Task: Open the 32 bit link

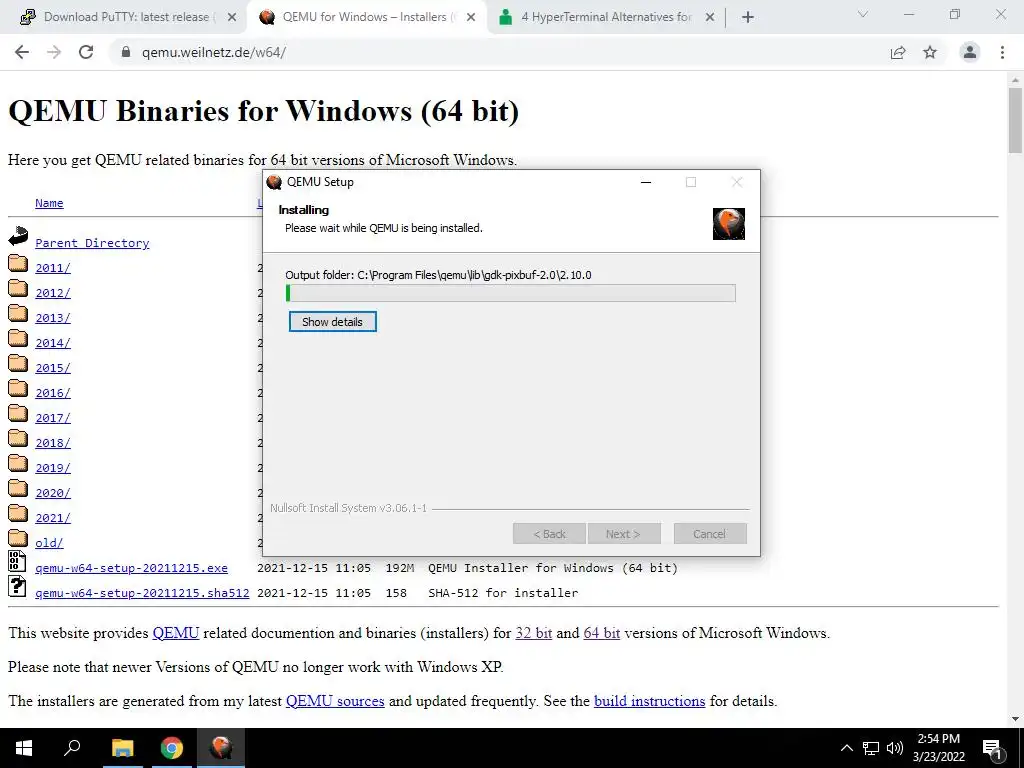Action: [x=534, y=633]
